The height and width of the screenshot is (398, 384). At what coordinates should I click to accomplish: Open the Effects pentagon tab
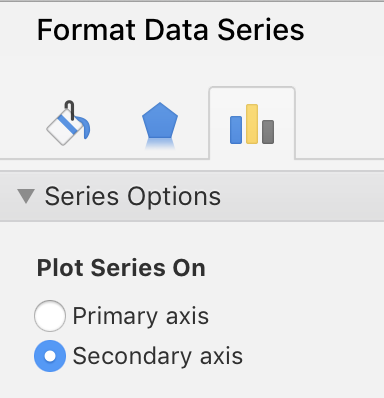[x=160, y=125]
